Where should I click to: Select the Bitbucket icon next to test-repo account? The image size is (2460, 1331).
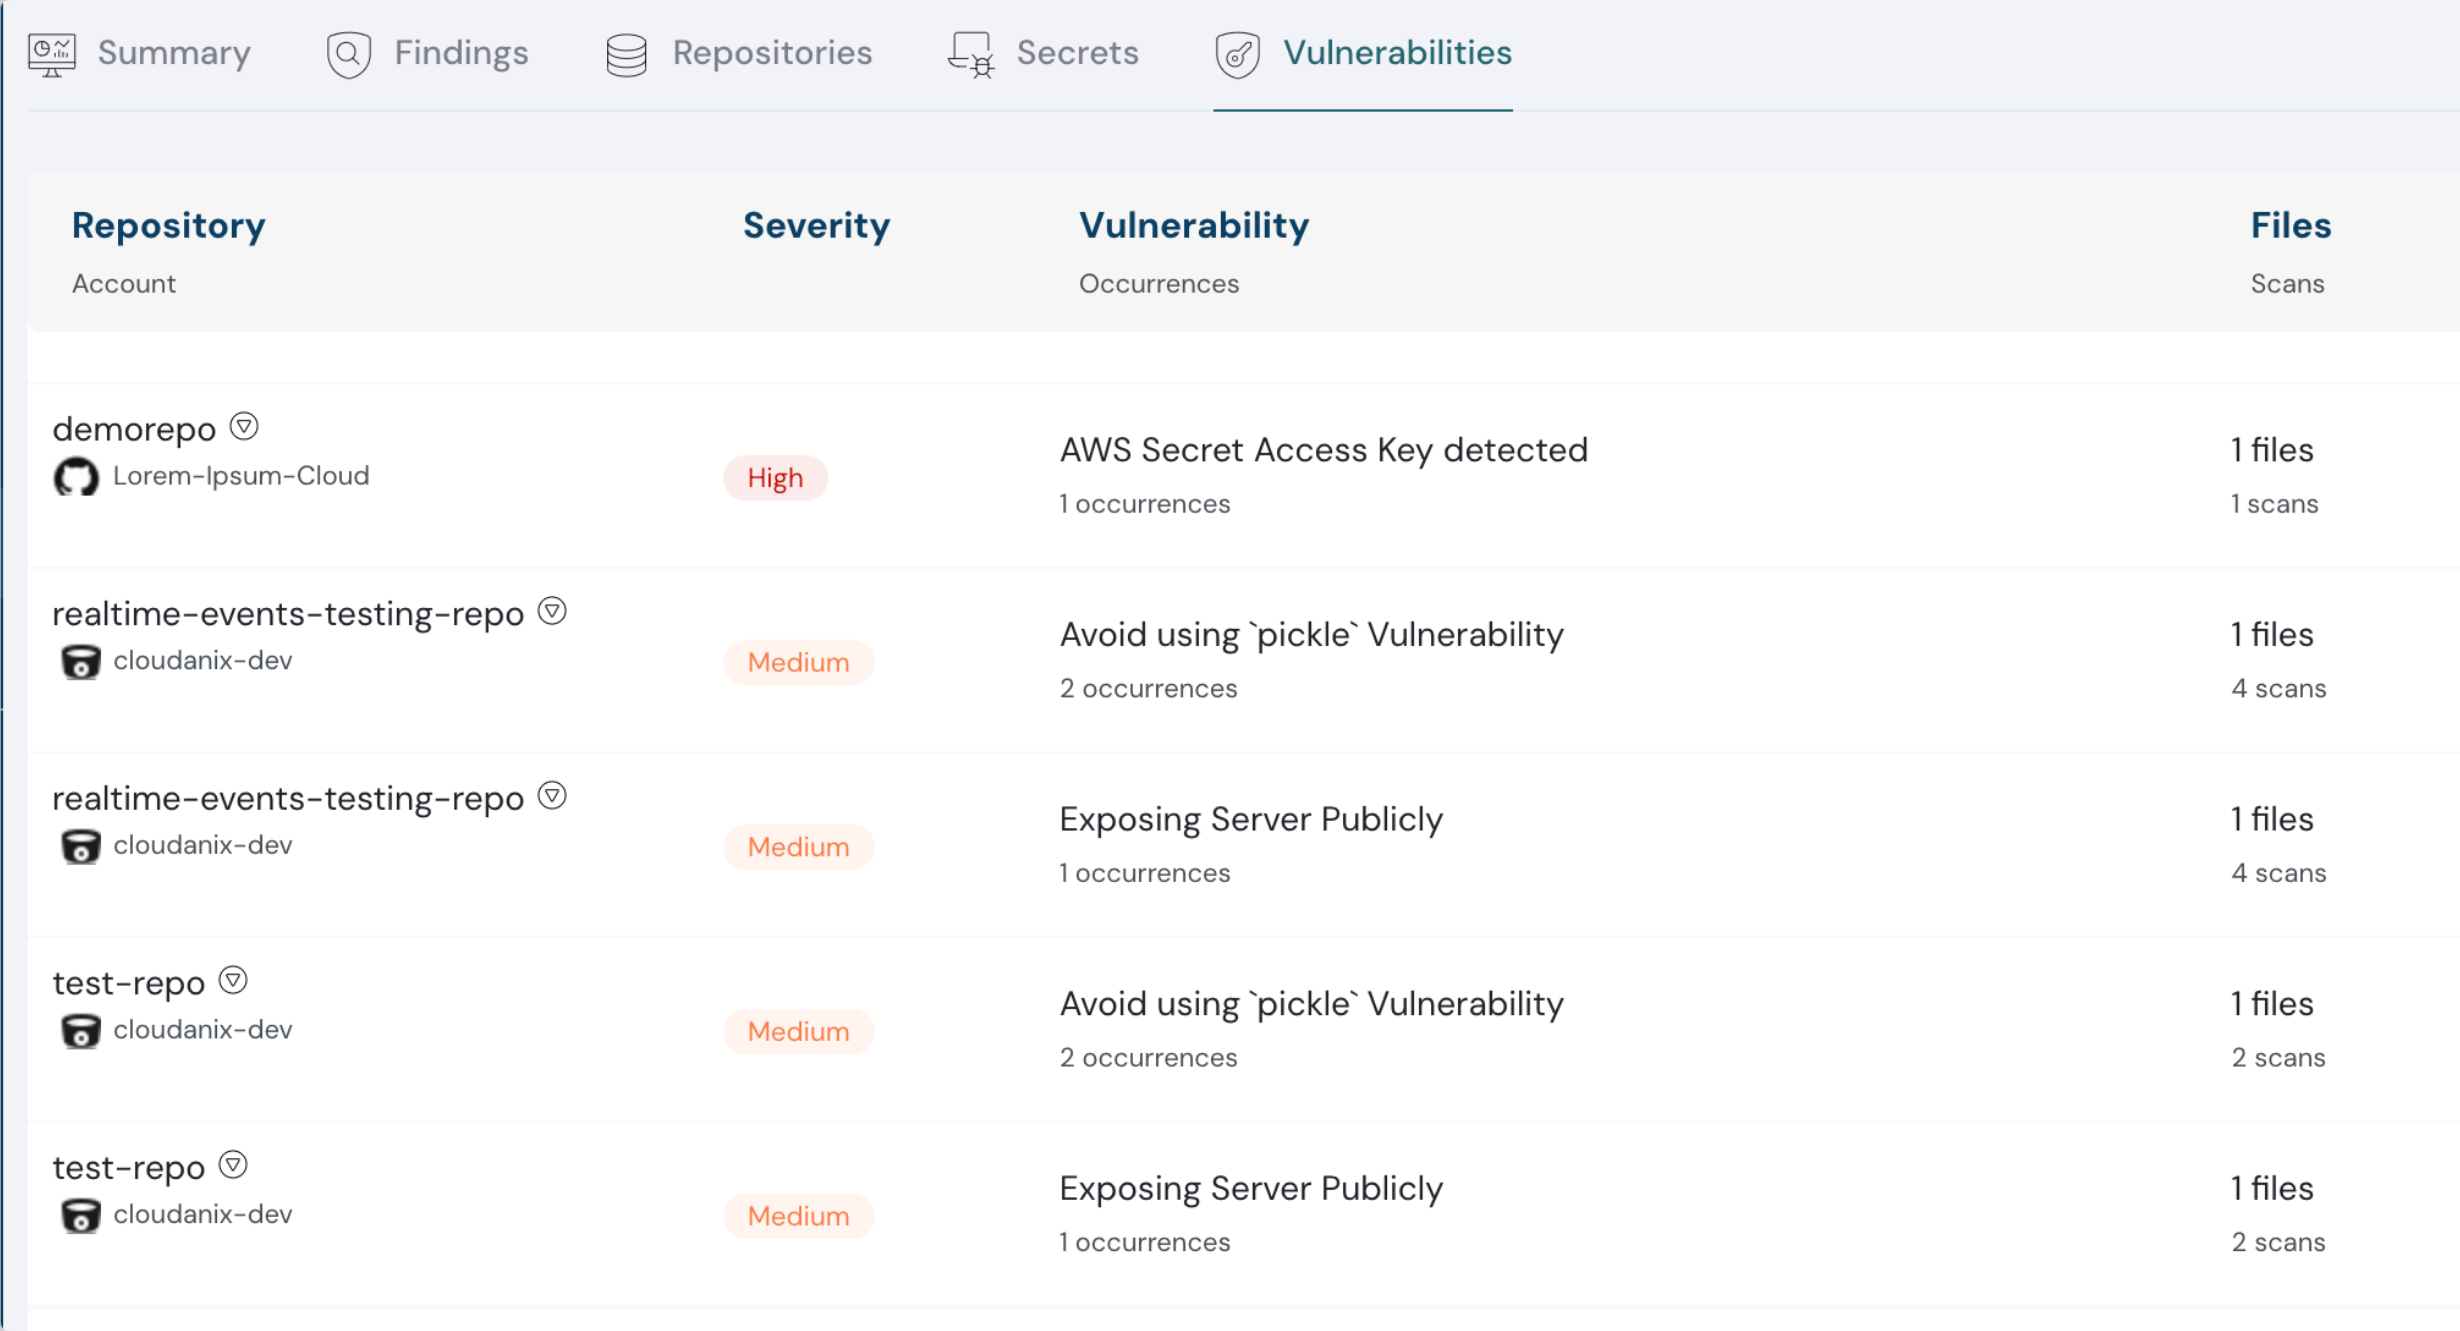[x=81, y=1031]
